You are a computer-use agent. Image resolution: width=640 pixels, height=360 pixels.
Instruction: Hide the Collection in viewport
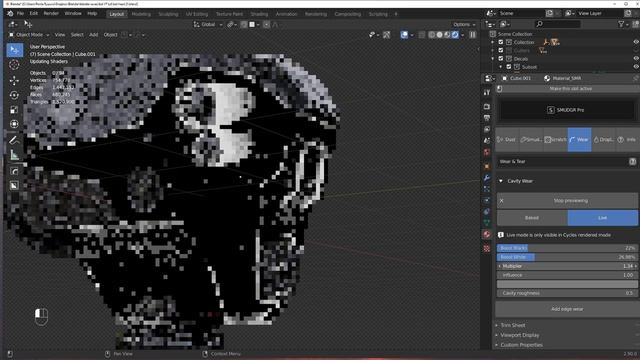tap(636, 42)
